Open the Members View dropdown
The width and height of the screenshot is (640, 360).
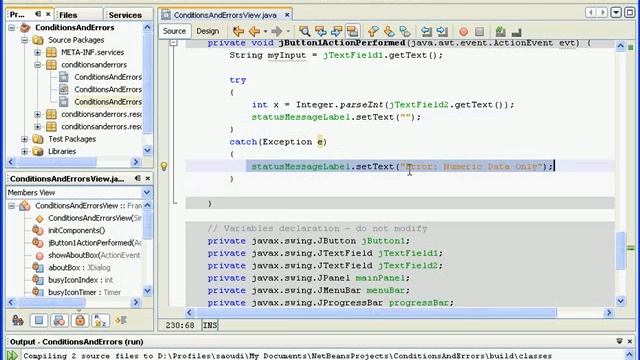click(x=147, y=192)
